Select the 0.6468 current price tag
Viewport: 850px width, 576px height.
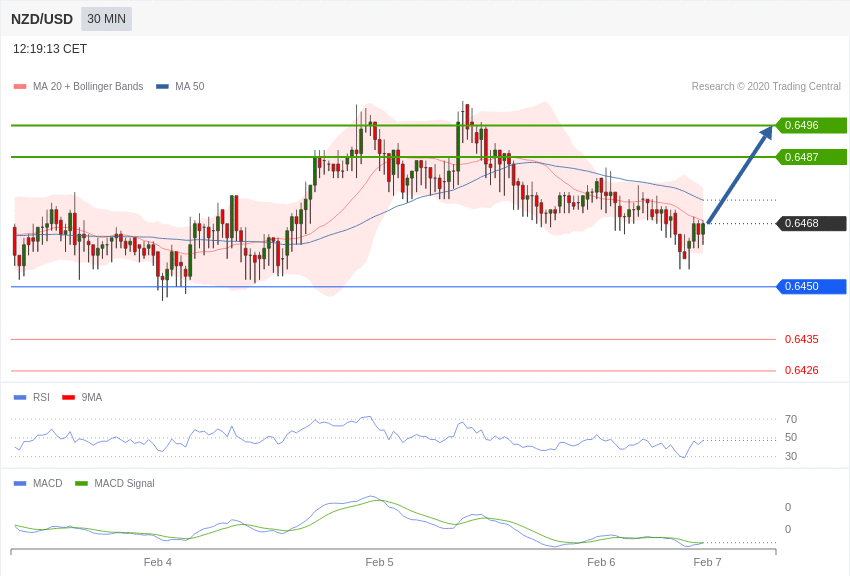[811, 223]
